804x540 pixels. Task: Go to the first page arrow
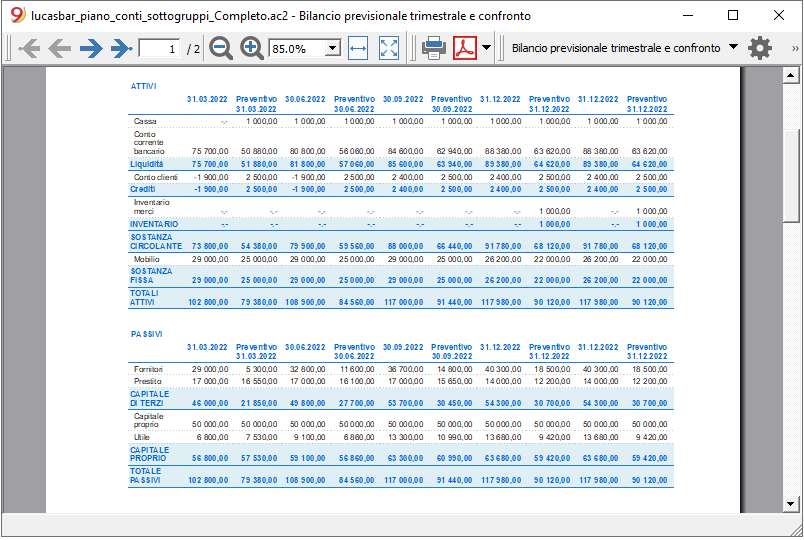pos(30,49)
